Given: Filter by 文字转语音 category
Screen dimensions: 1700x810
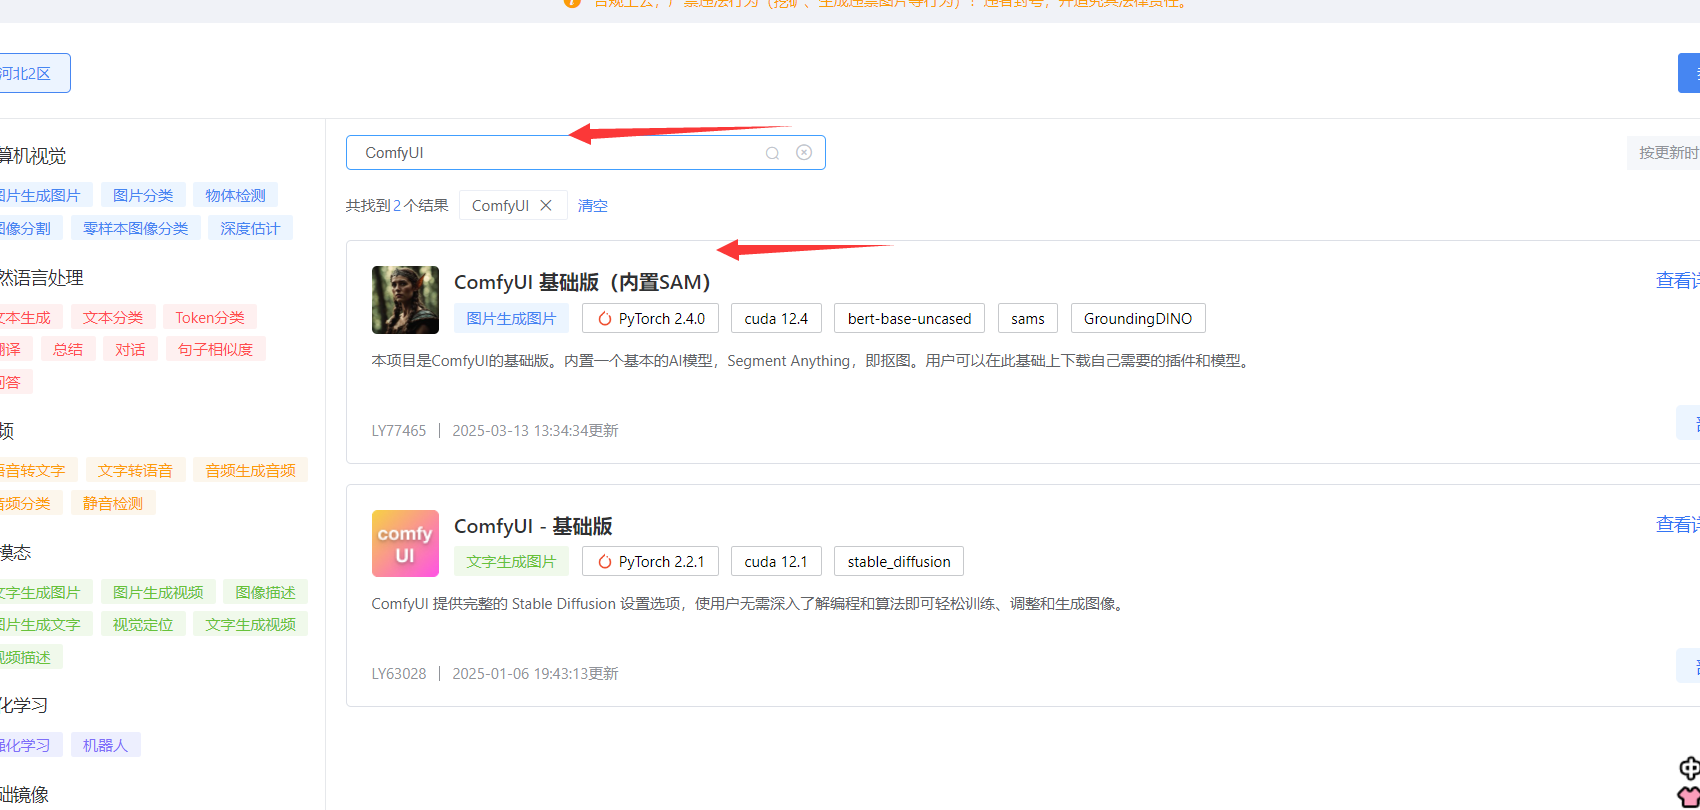Looking at the screenshot, I should (135, 470).
